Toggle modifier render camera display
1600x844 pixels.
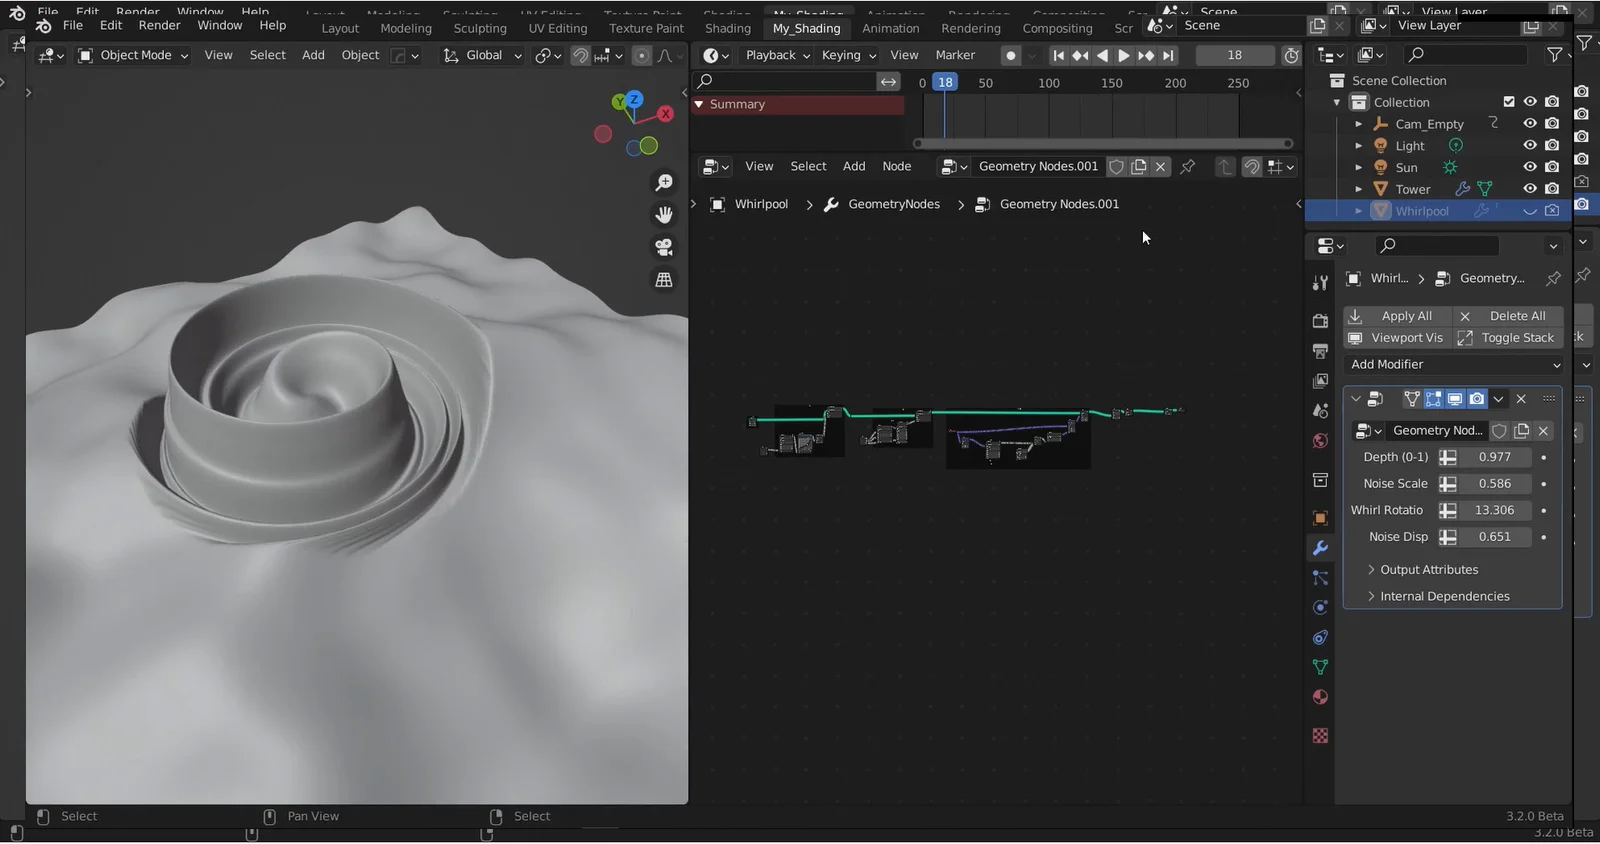(1477, 399)
